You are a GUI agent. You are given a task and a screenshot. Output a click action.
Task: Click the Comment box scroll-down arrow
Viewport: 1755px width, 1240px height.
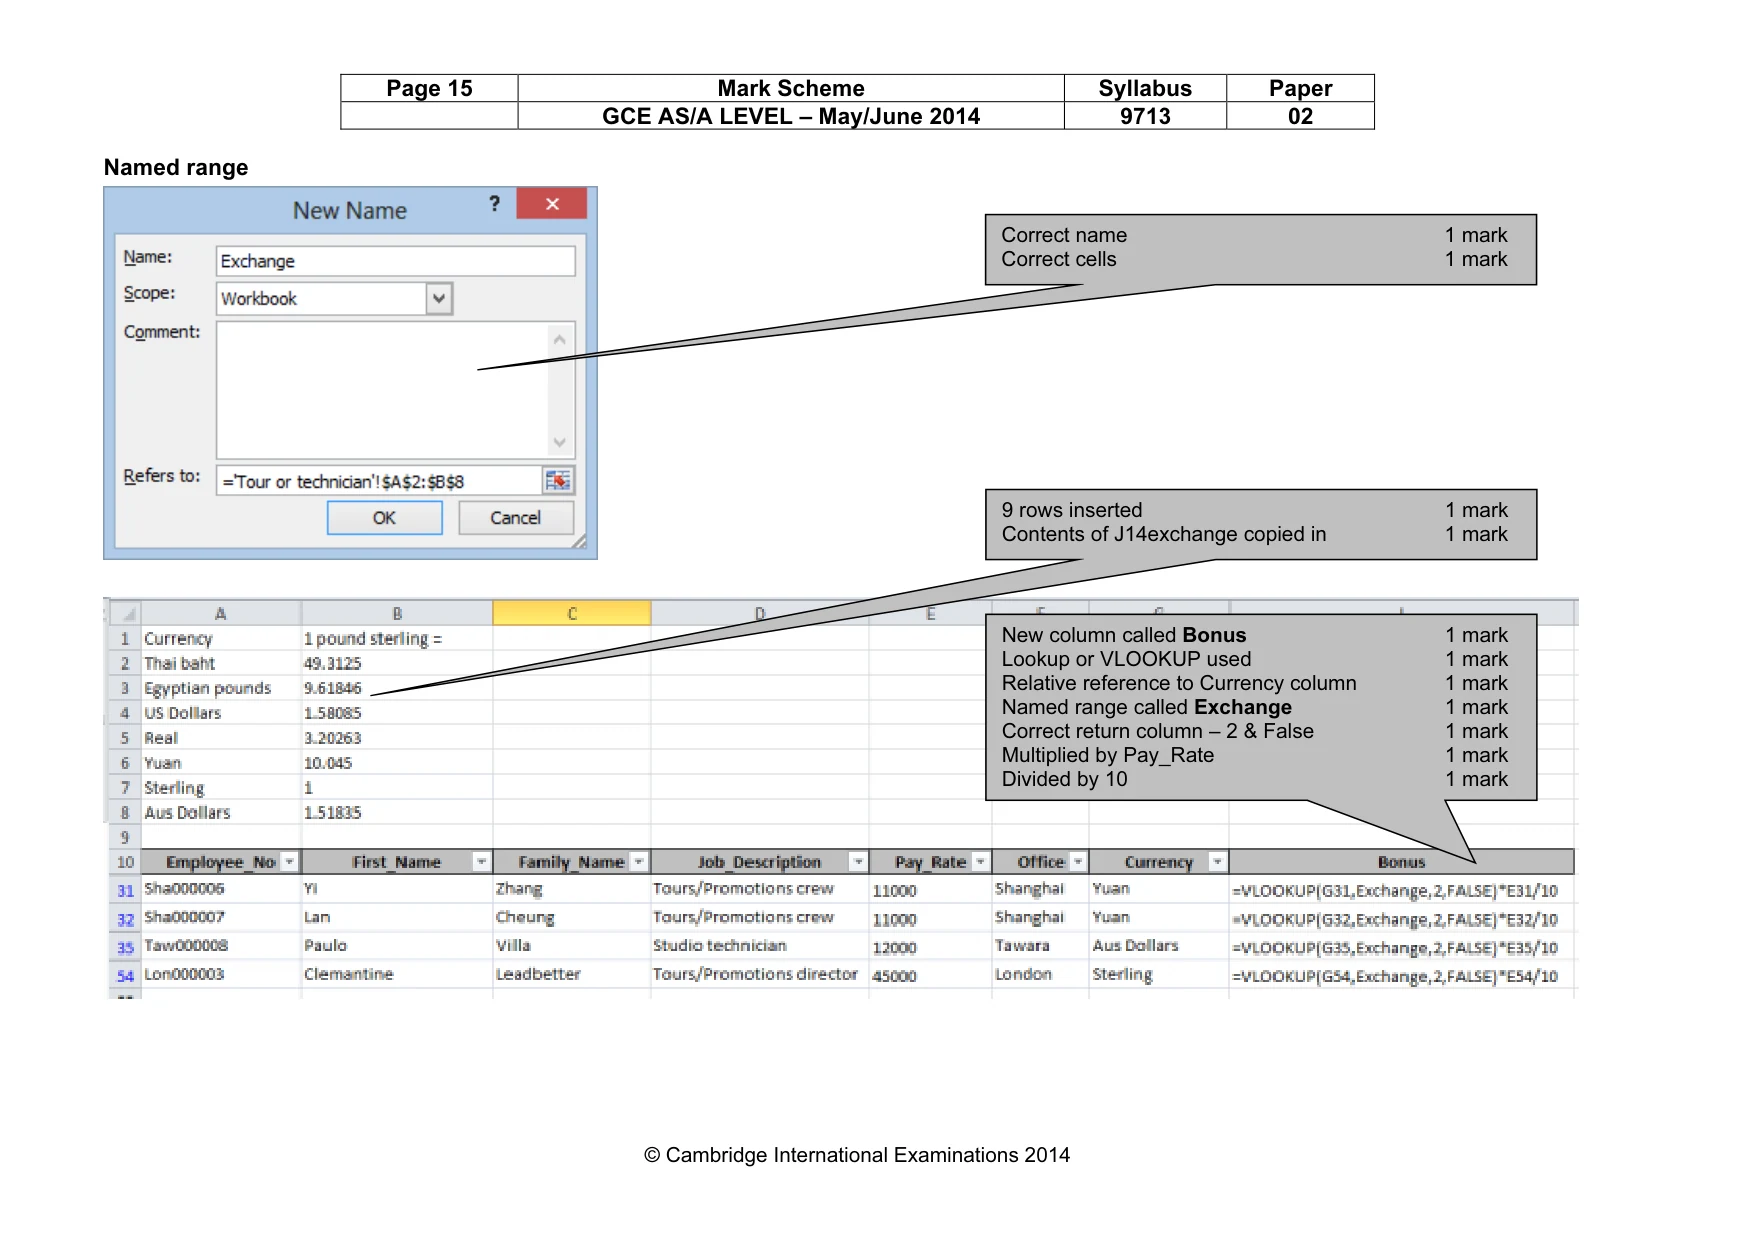pyautogui.click(x=560, y=442)
